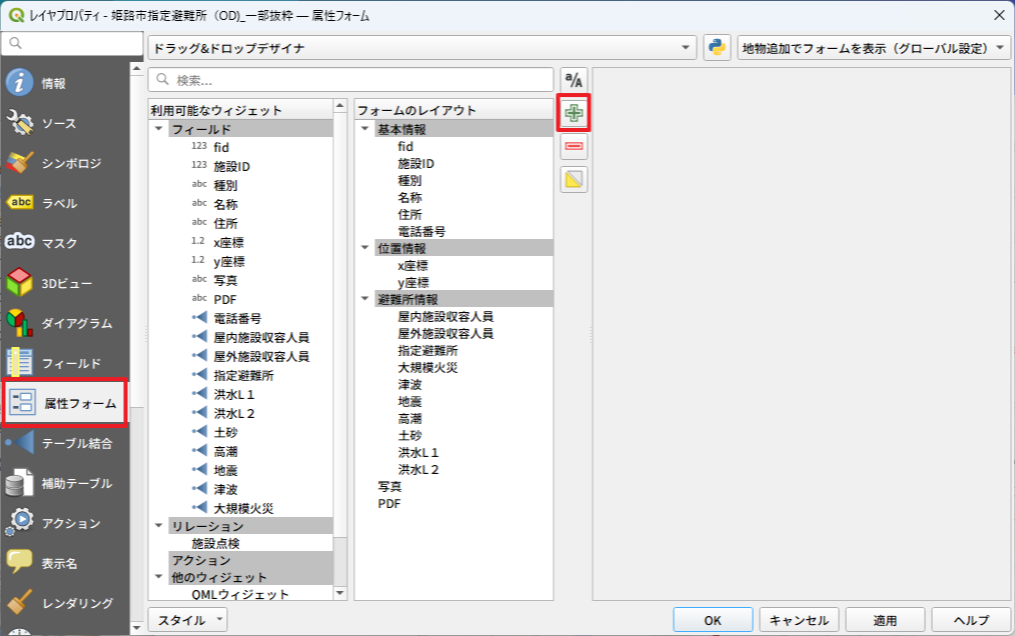Select the 施設点検 relation item
Screen dimensions: 1015x636
point(215,543)
